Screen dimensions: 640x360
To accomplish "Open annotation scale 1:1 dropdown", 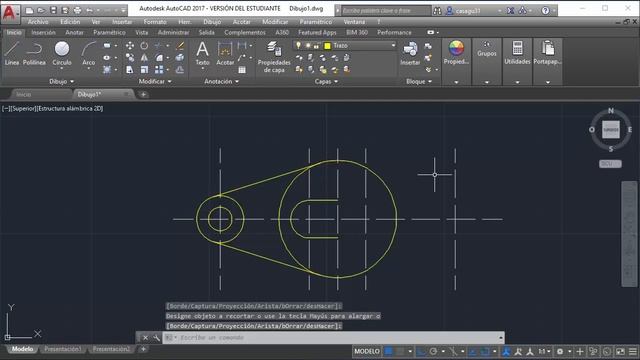I will coord(544,351).
